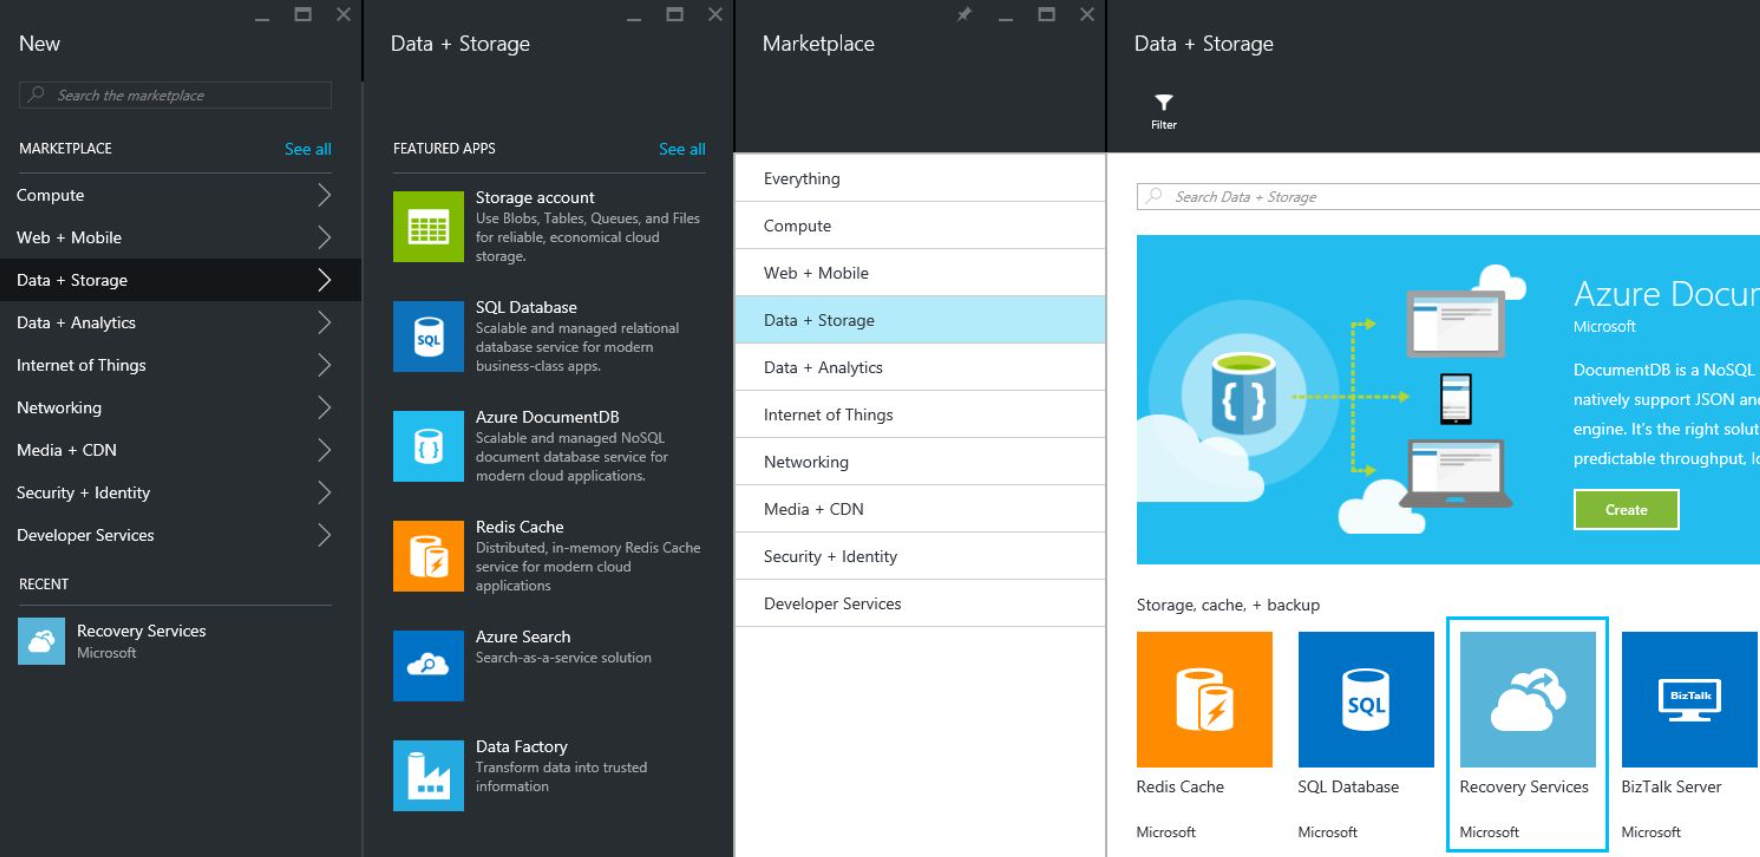This screenshot has width=1760, height=857.
Task: Click the orange Redis Cache icon in Featured Apps
Action: pyautogui.click(x=428, y=556)
